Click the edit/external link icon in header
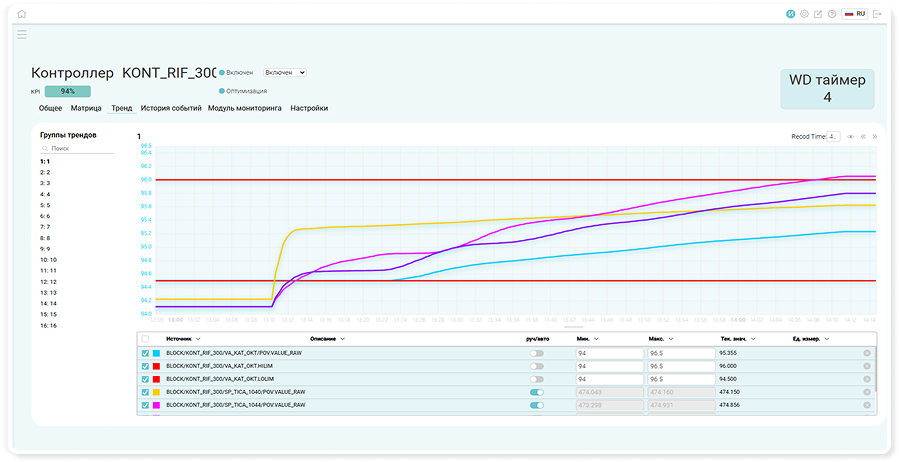This screenshot has height=462, width=899. (x=818, y=15)
